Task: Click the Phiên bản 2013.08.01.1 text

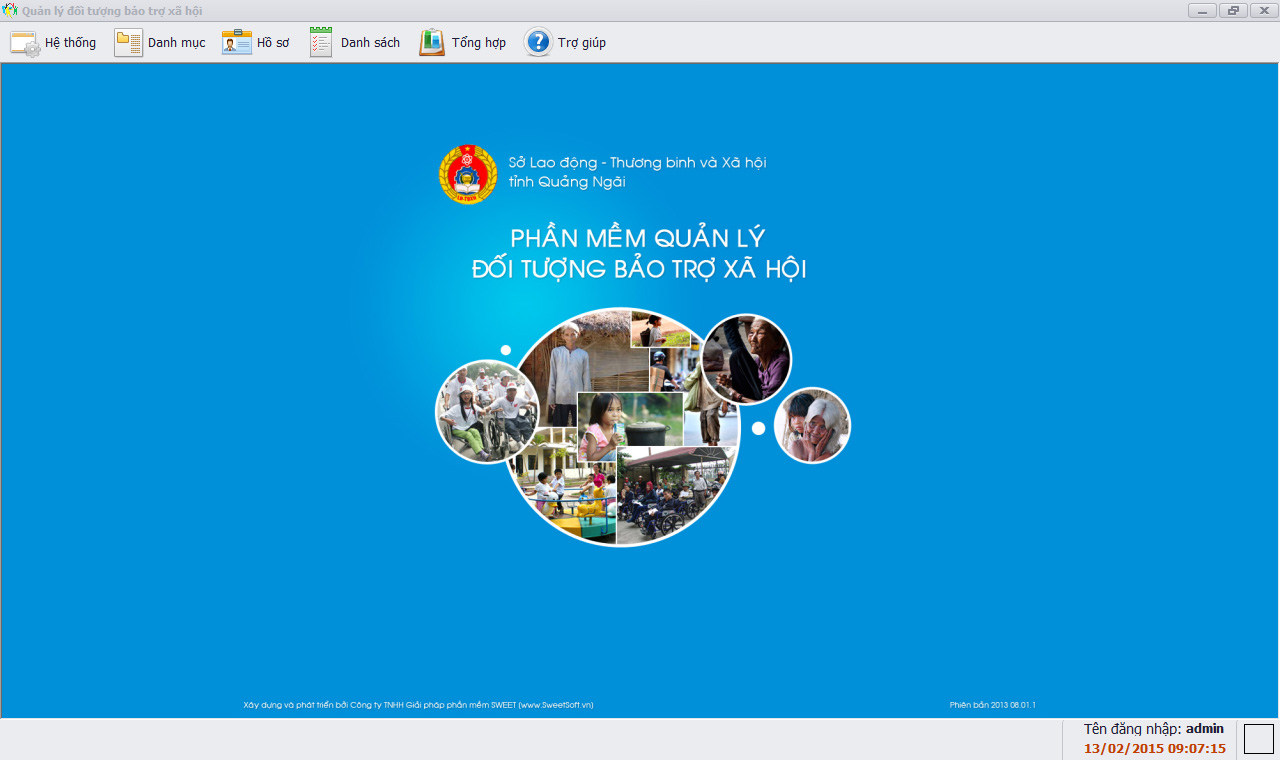Action: 993,705
